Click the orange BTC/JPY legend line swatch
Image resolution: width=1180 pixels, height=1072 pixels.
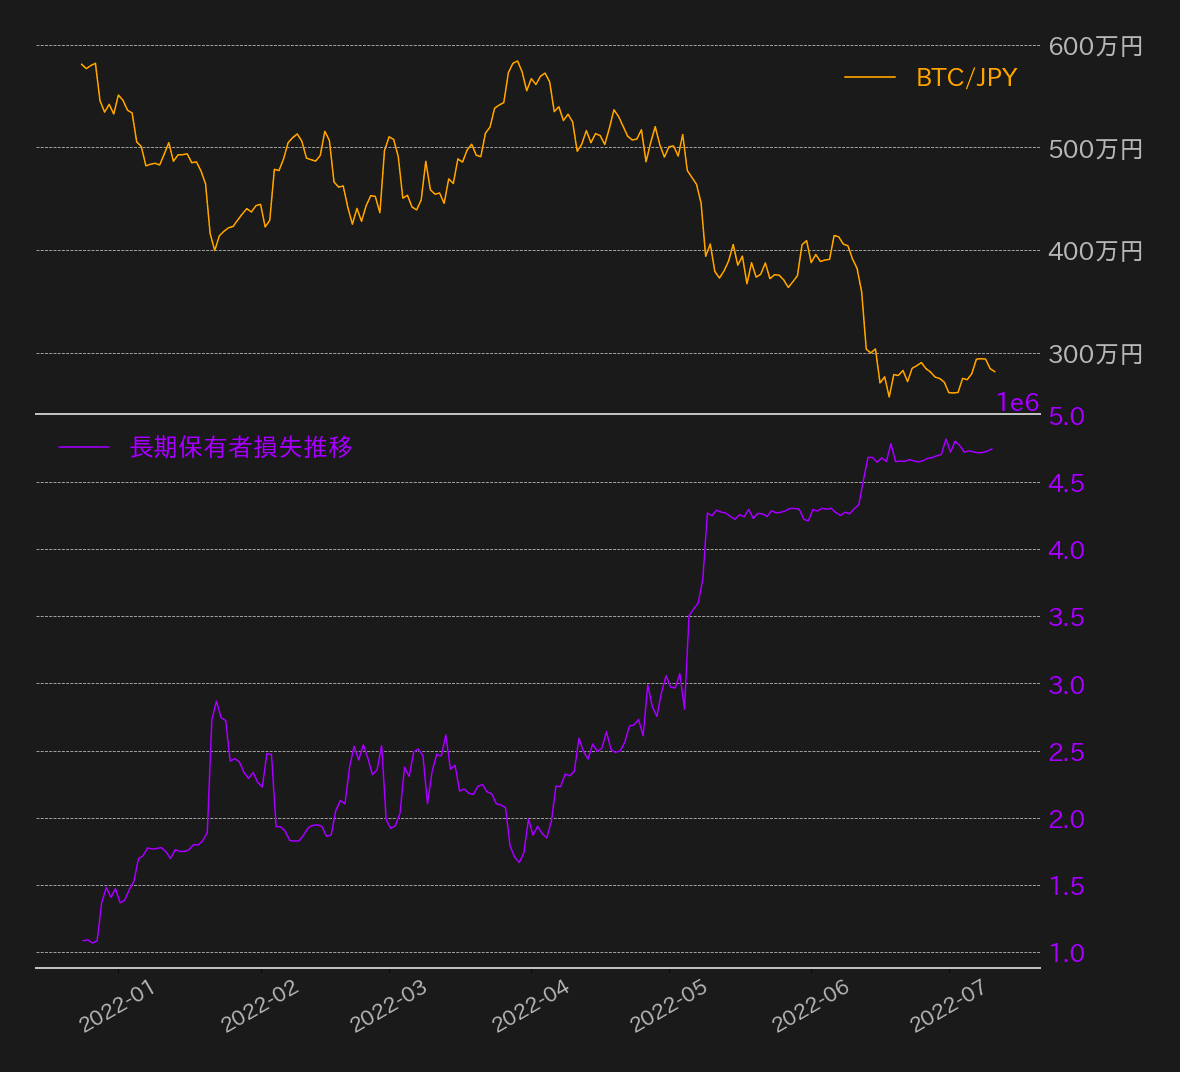869,77
